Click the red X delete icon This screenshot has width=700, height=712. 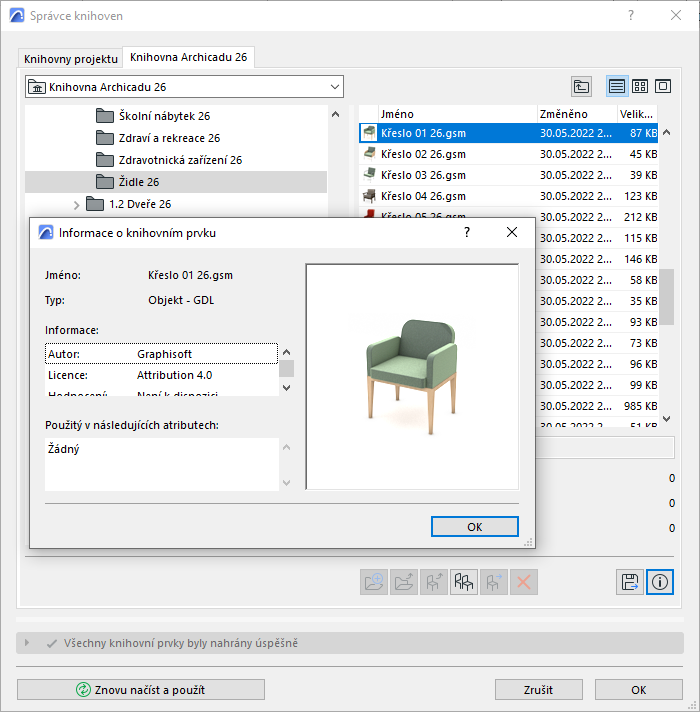tap(524, 582)
